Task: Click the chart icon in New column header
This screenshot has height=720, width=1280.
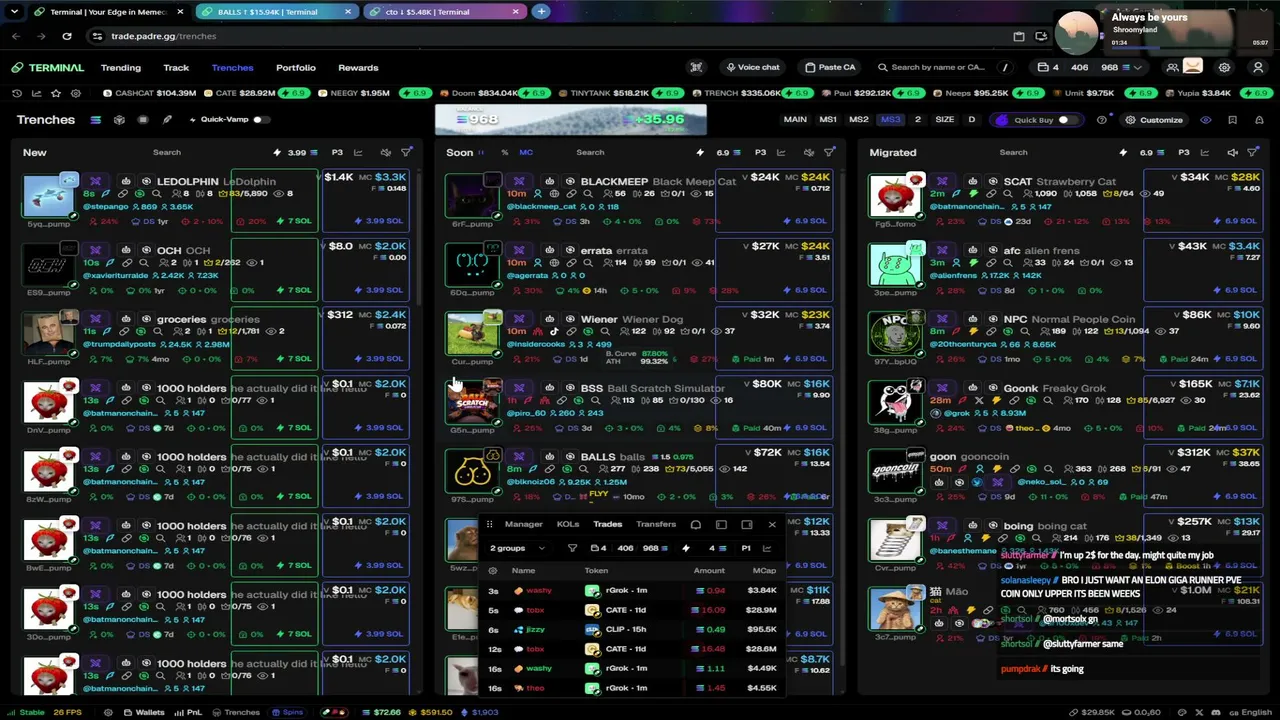Action: (360, 152)
